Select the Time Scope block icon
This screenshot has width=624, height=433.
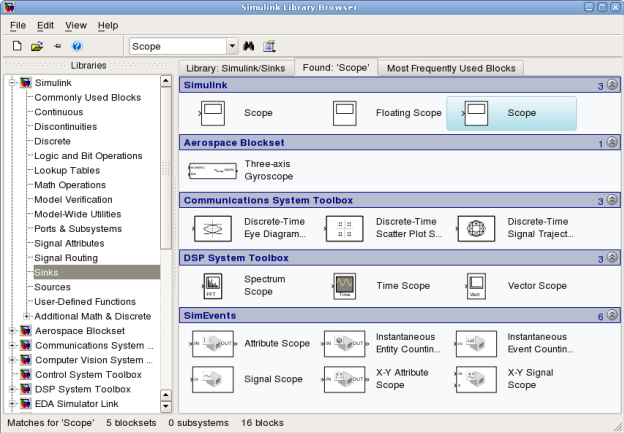click(345, 286)
